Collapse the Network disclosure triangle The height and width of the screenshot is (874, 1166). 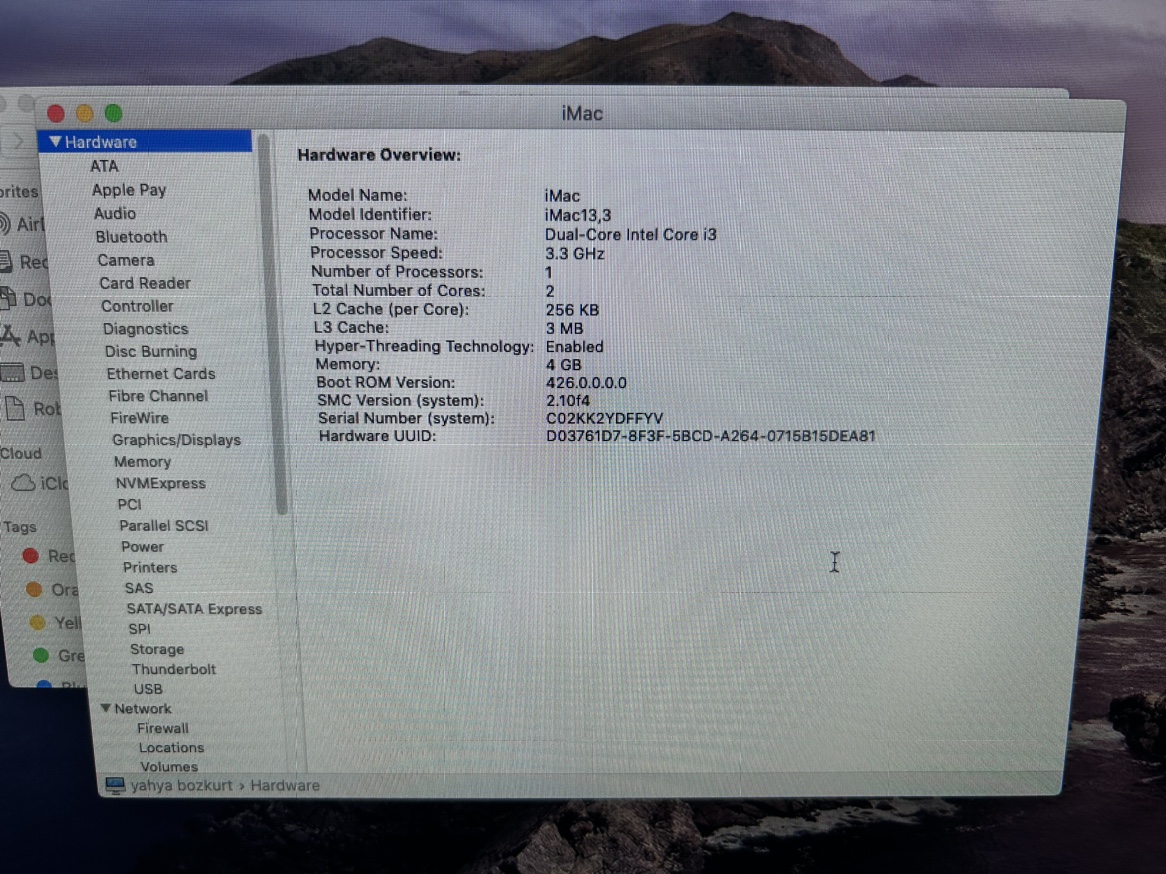coord(106,708)
